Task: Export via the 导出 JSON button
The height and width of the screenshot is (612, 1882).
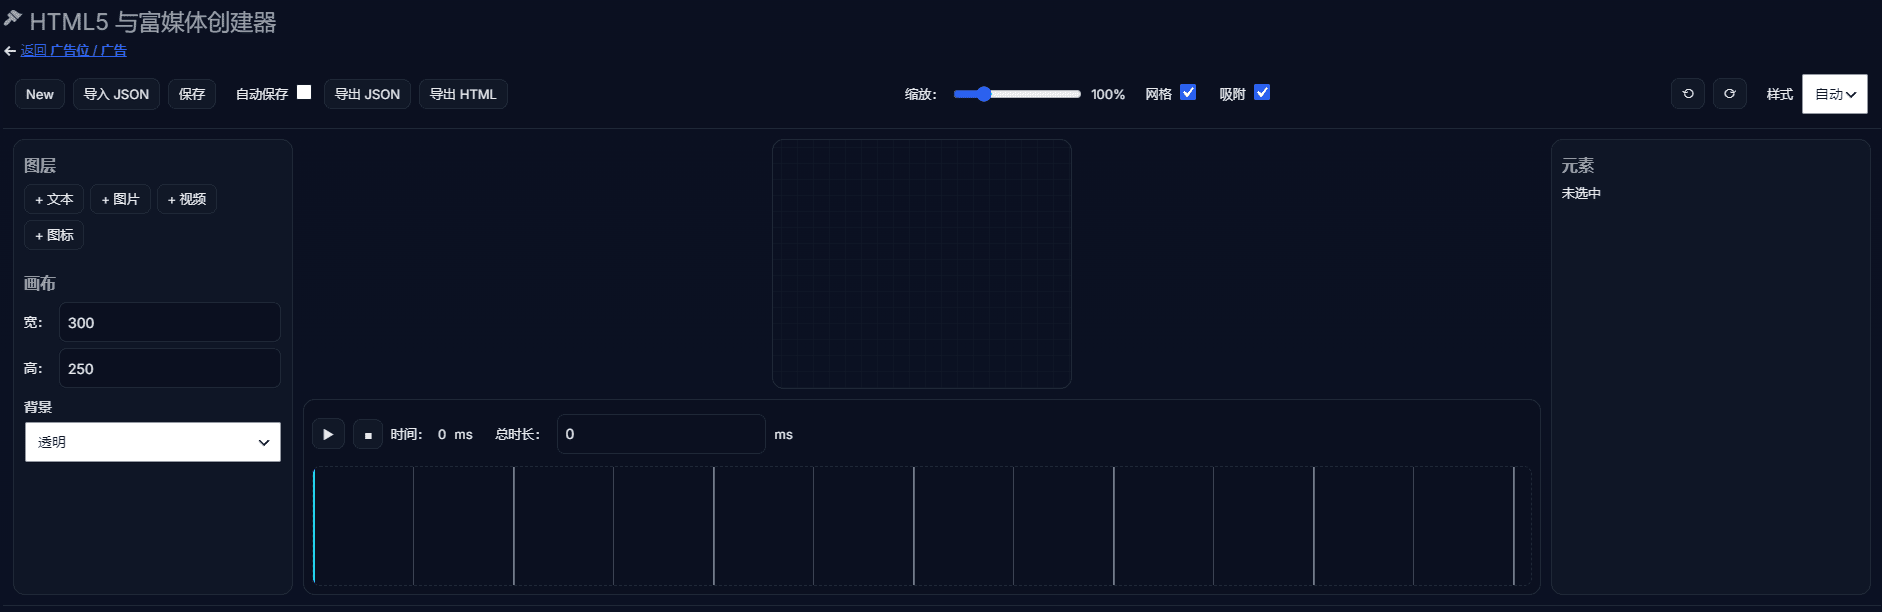Action: pyautogui.click(x=367, y=94)
